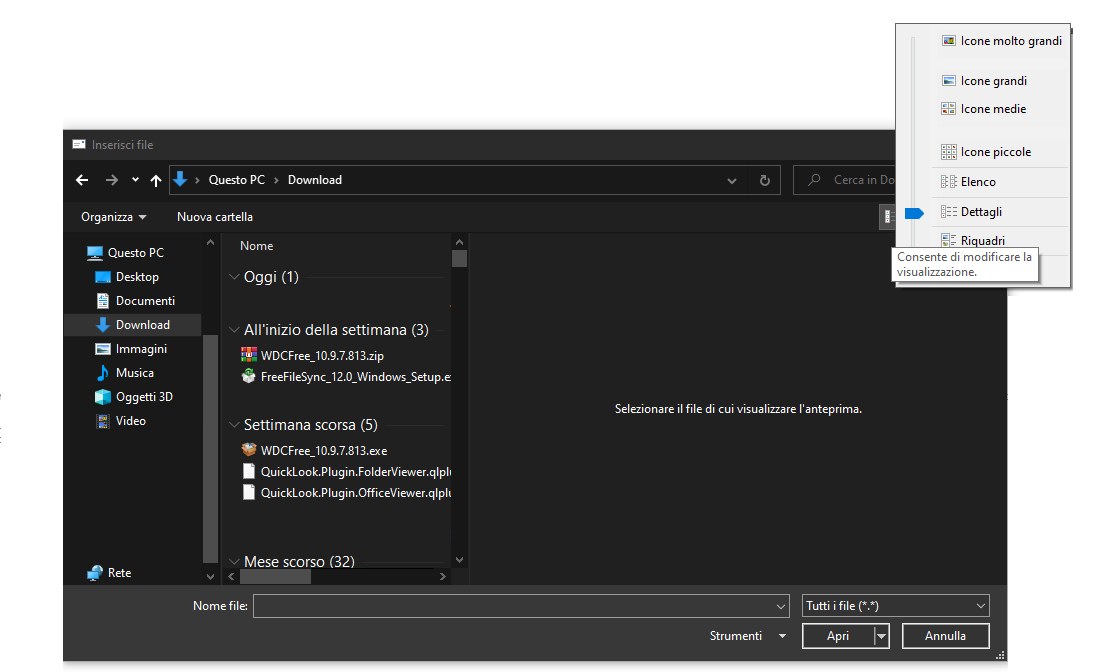Collapse the Settimana scorsa group
This screenshot has width=1113, height=672.
pos(234,425)
